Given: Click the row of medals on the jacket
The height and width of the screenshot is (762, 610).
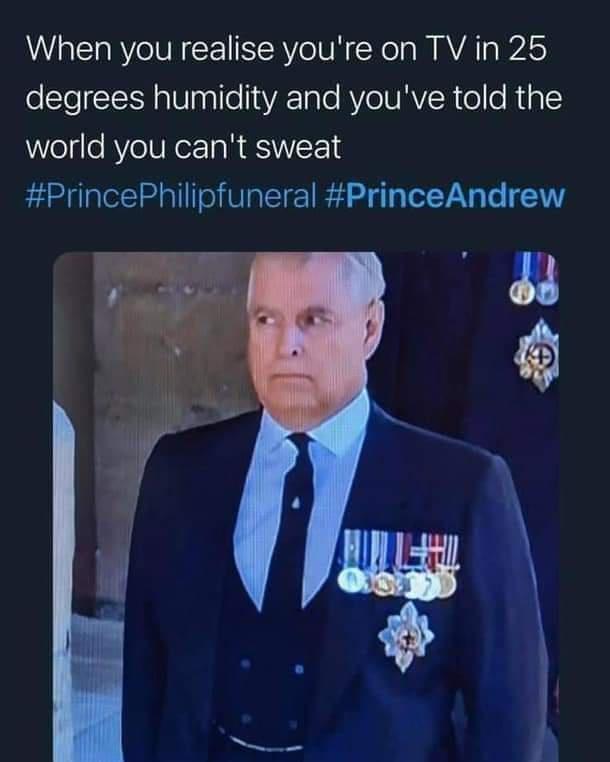Looking at the screenshot, I should 401,564.
